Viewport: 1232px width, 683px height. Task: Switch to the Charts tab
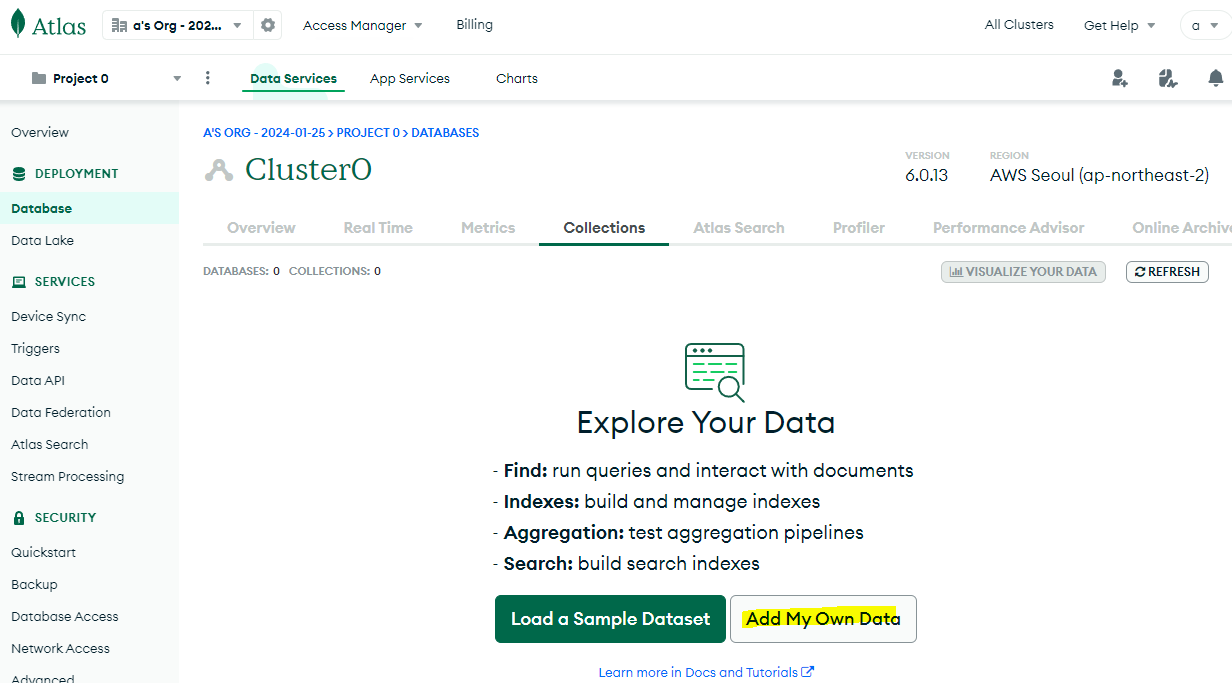[517, 78]
